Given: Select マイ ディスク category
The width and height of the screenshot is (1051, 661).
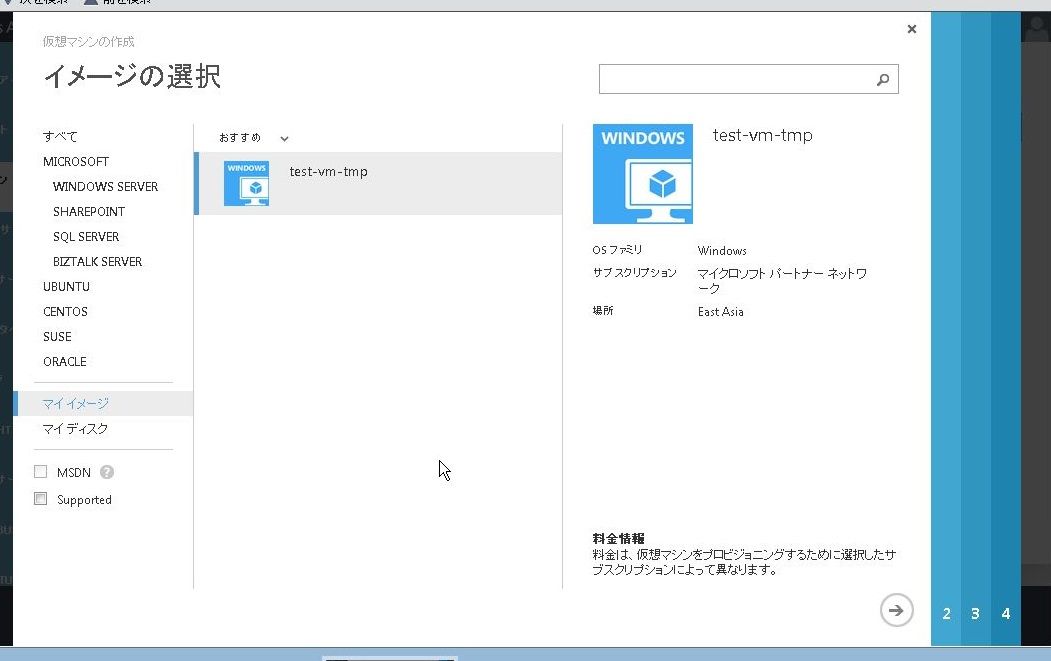Looking at the screenshot, I should [75, 429].
